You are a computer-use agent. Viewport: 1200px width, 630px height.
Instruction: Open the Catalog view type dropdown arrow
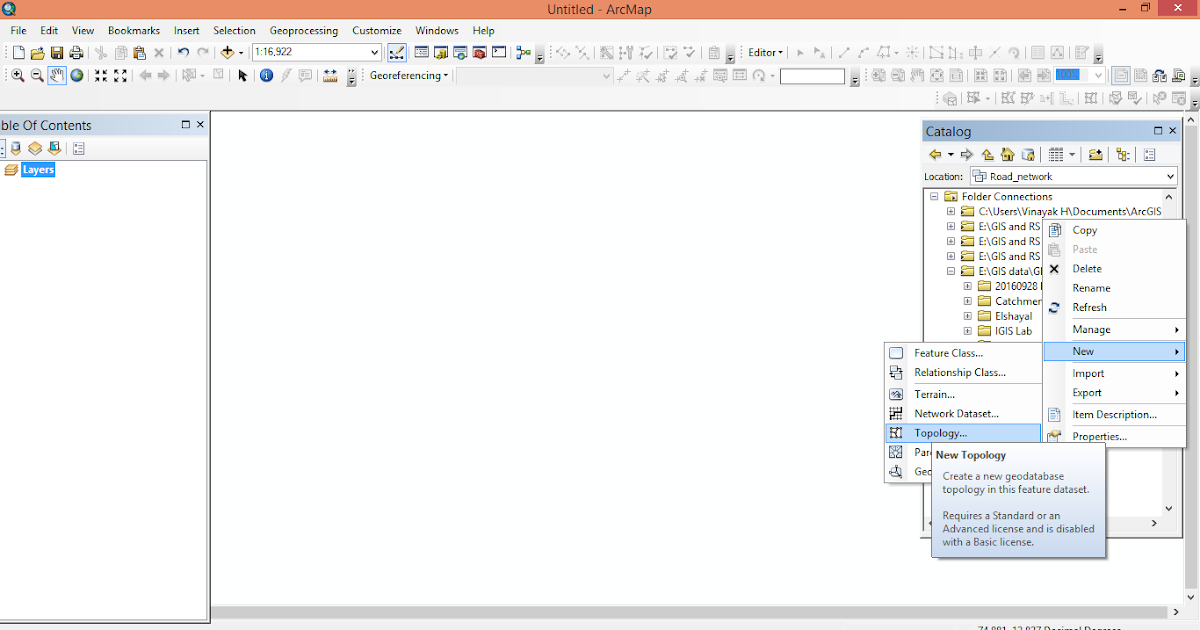click(1072, 154)
